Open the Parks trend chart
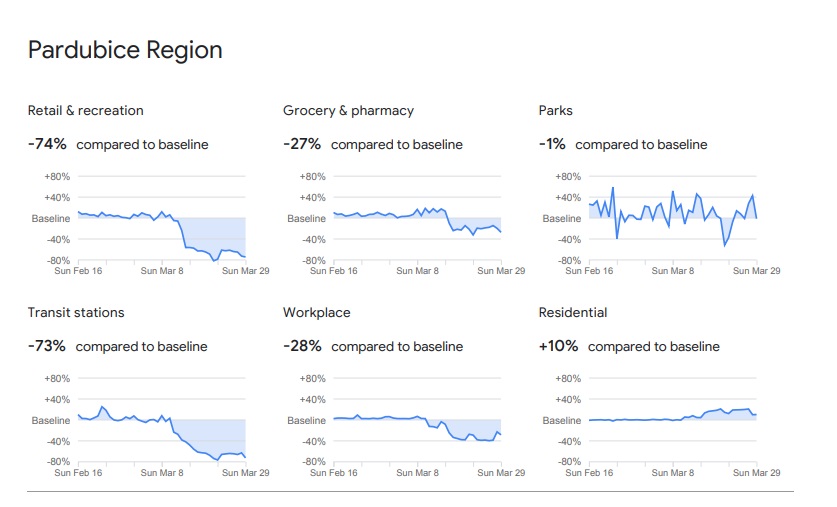This screenshot has height=507, width=837. pyautogui.click(x=672, y=219)
